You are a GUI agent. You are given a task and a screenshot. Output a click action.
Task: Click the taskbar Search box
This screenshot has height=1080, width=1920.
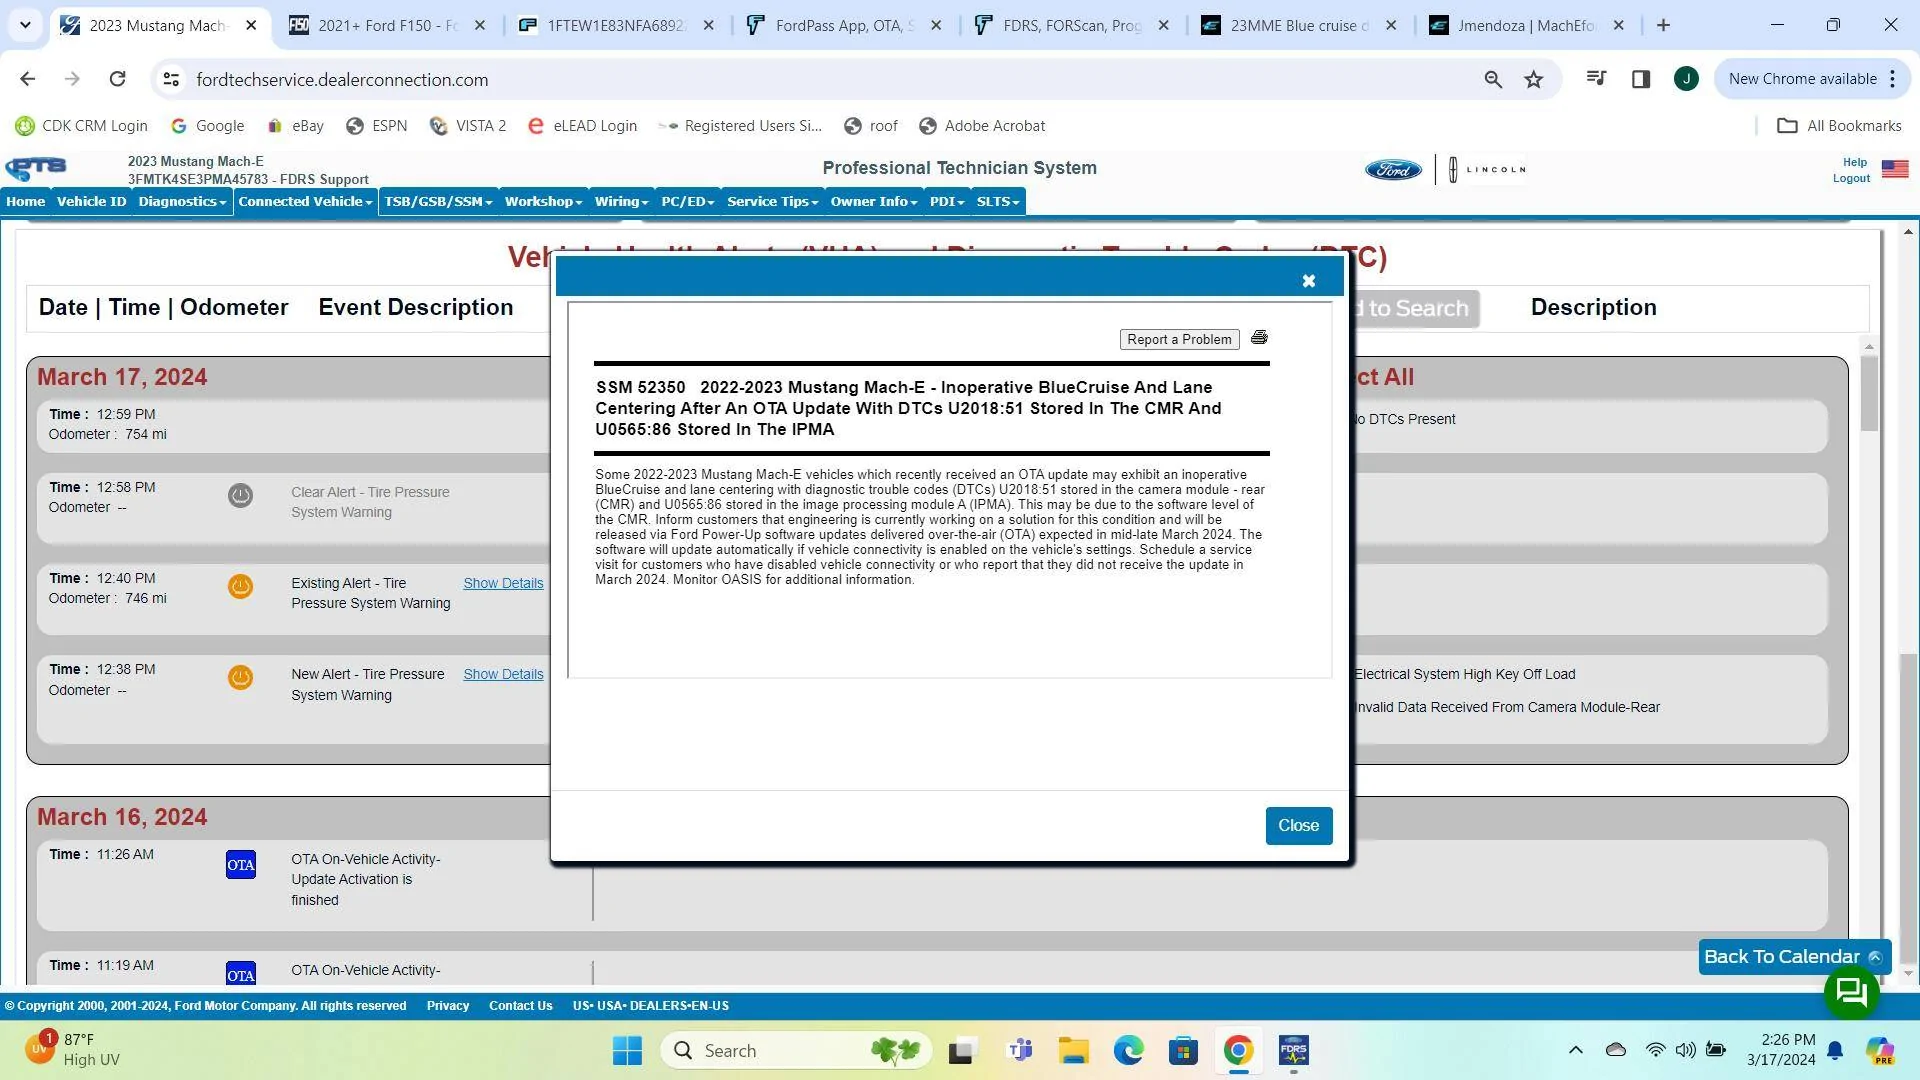click(796, 1051)
